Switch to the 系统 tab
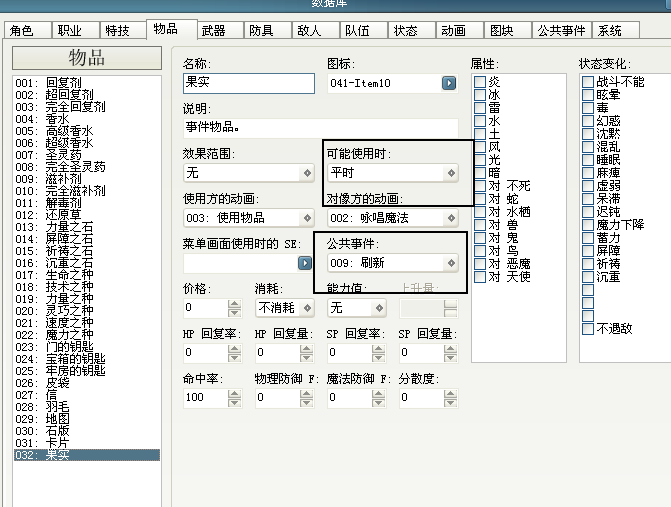 [616, 30]
